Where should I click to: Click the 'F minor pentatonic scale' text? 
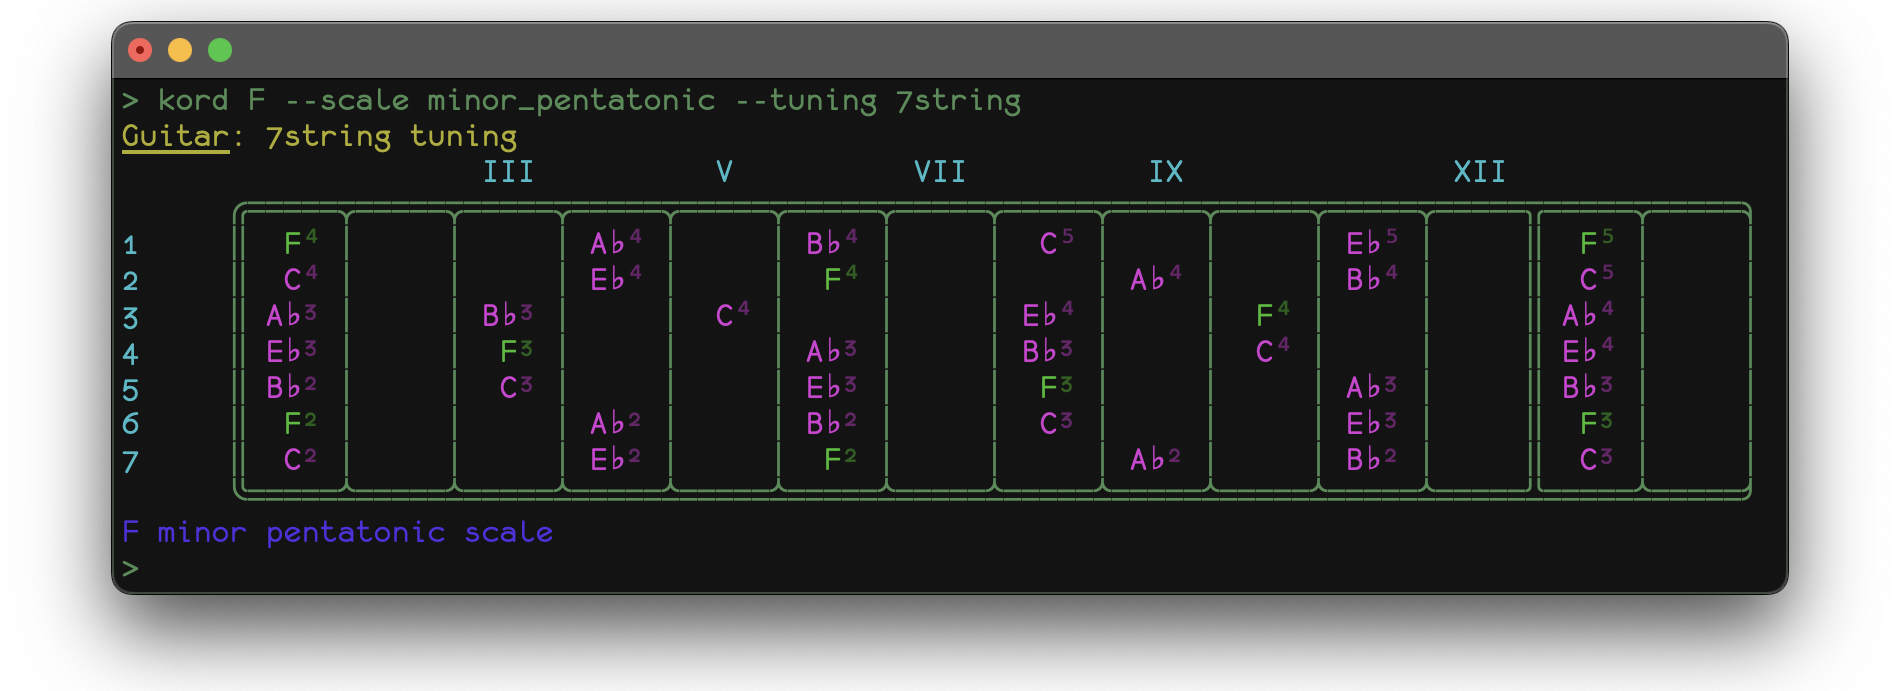click(337, 532)
